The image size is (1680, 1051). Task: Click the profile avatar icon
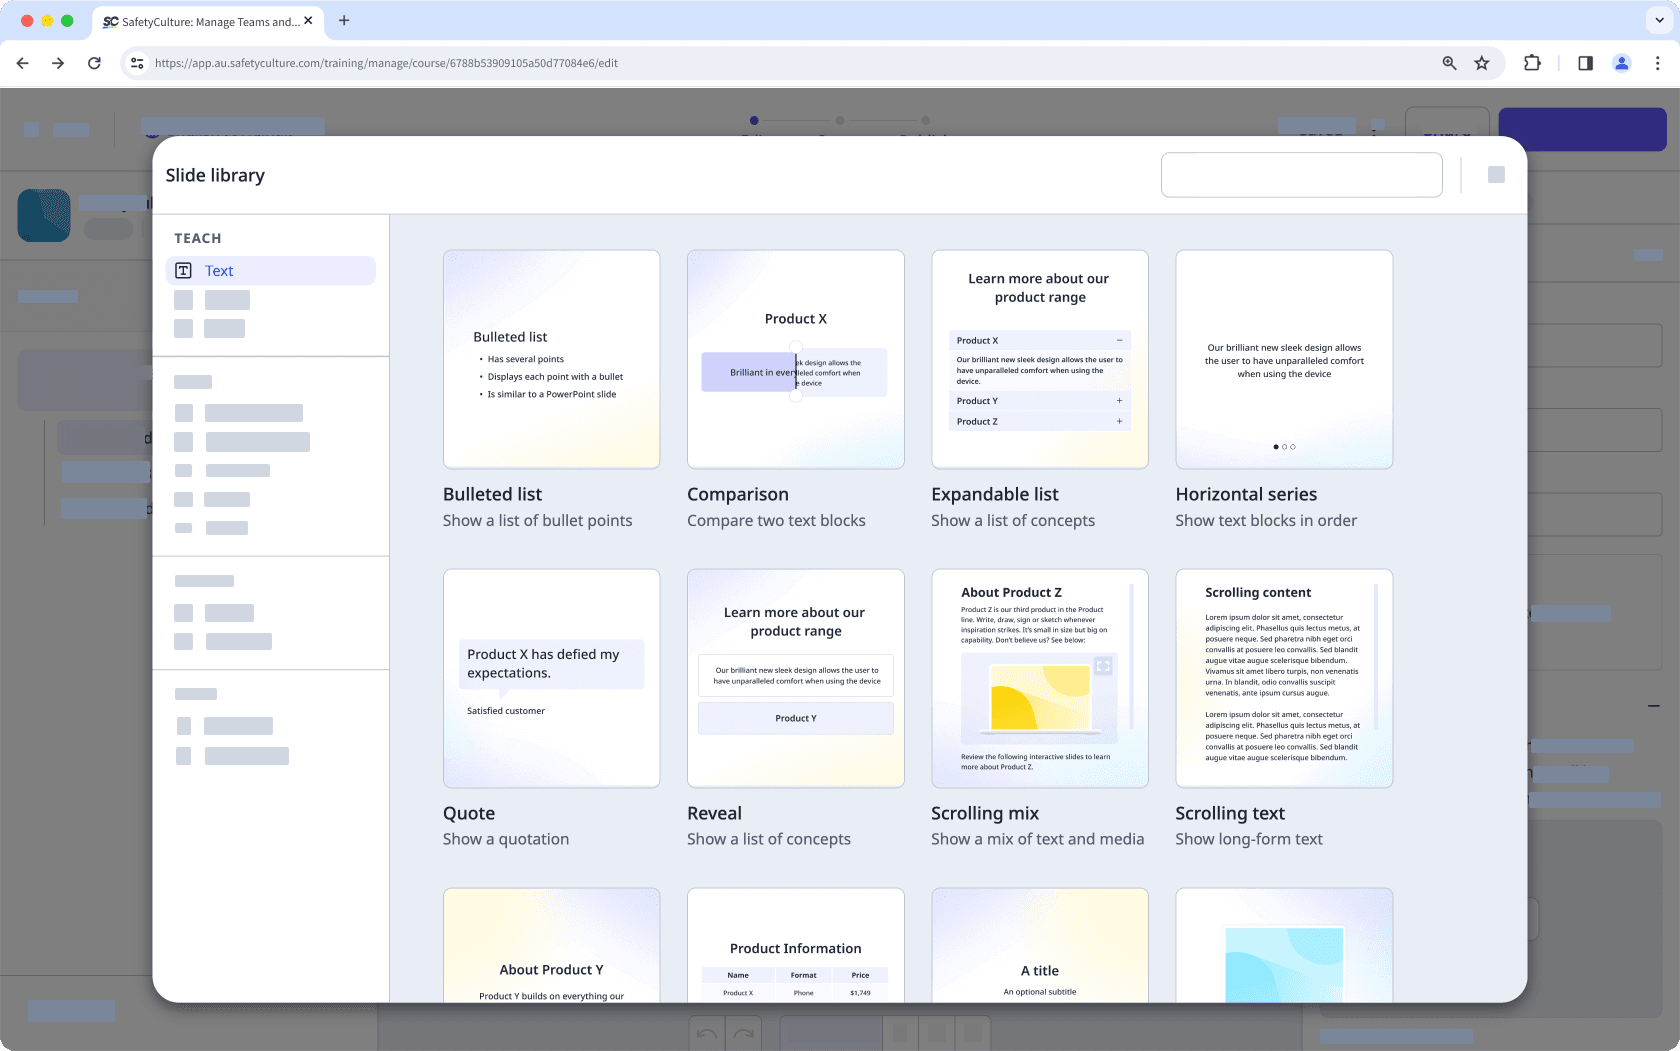pyautogui.click(x=1622, y=62)
